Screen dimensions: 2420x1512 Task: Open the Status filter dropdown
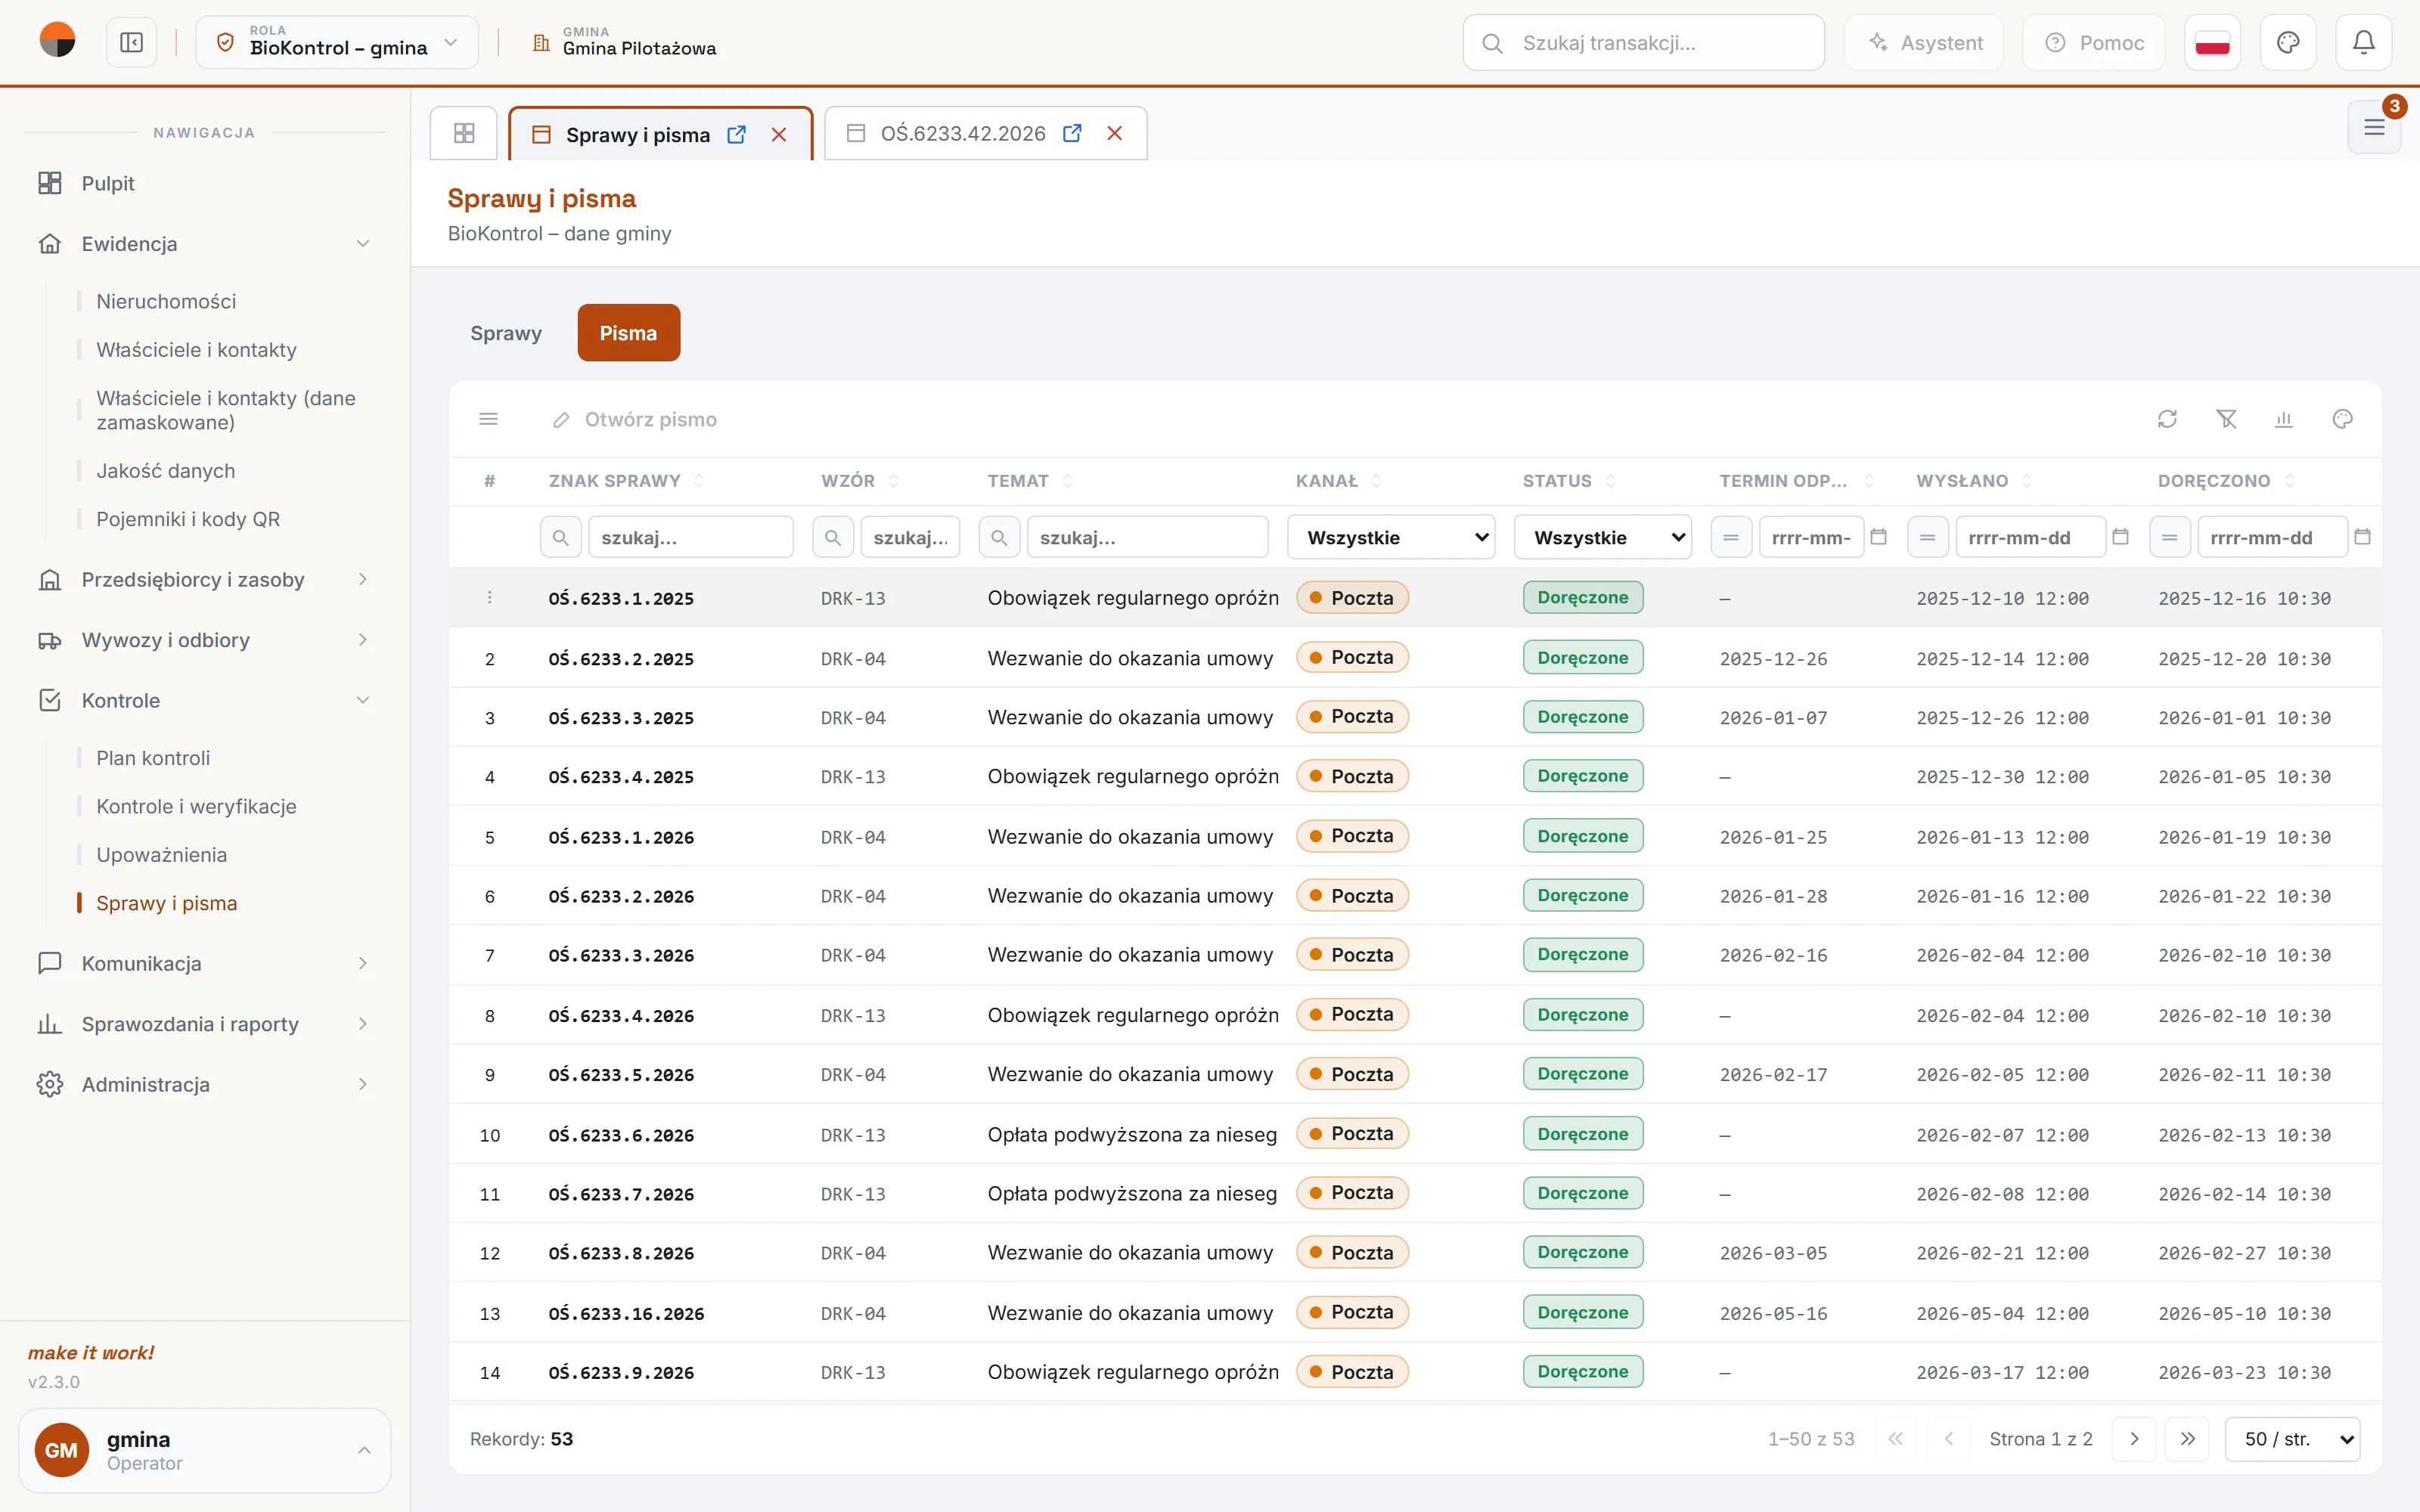1603,537
